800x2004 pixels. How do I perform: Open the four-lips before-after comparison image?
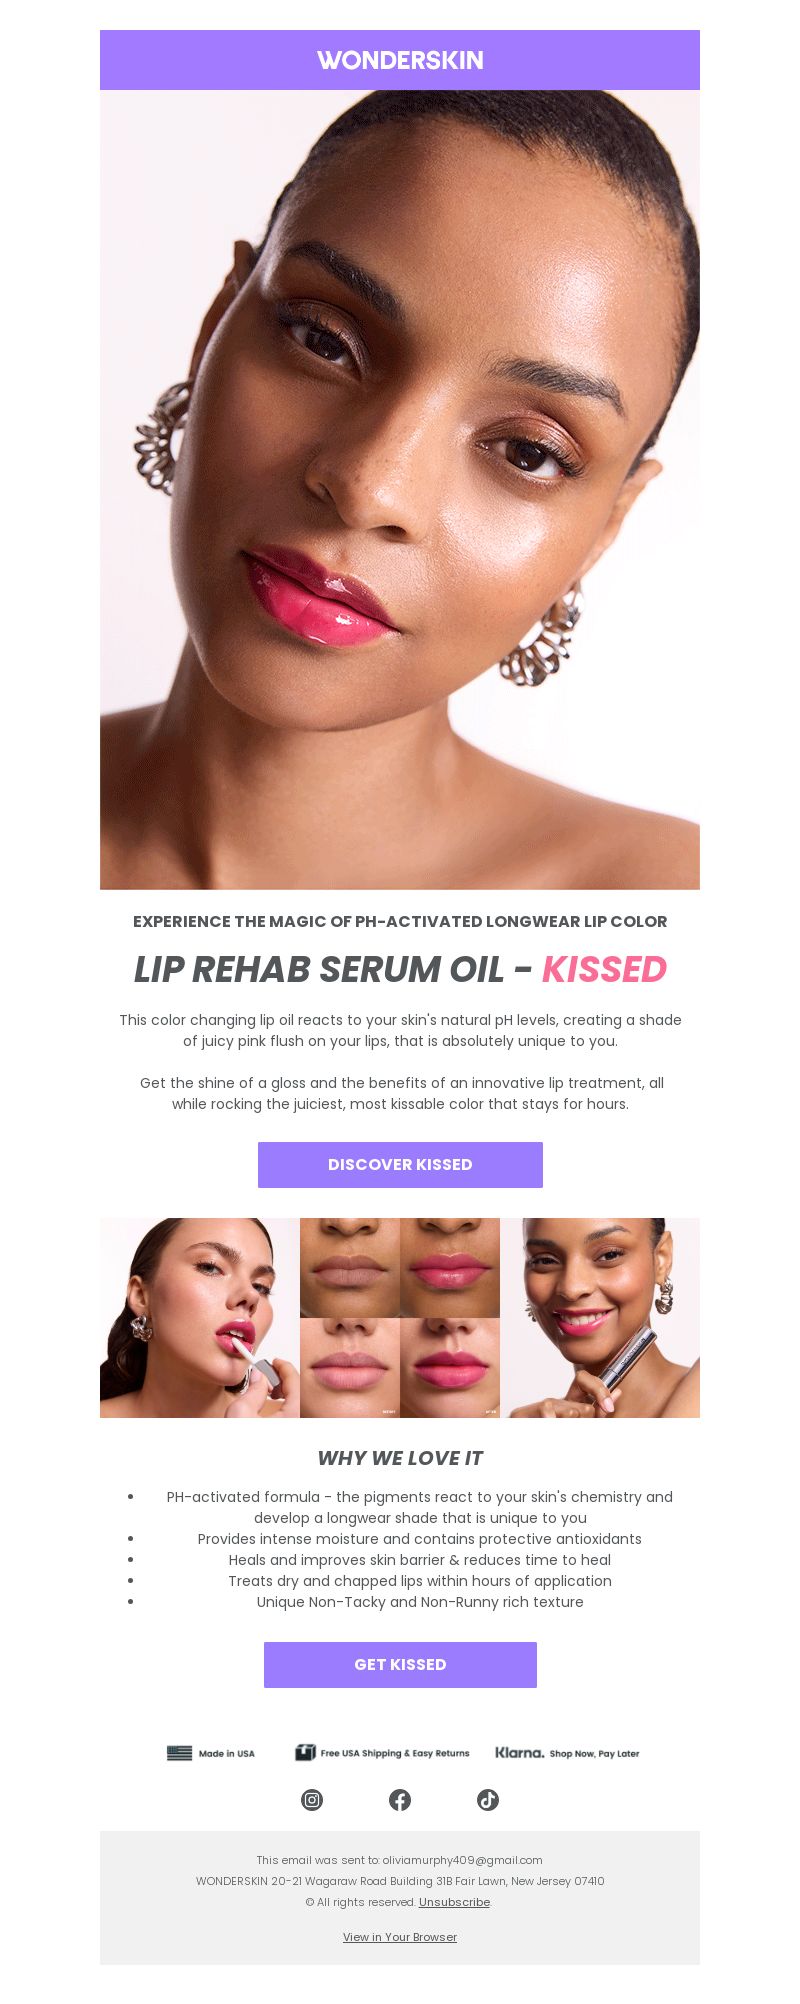(400, 1318)
